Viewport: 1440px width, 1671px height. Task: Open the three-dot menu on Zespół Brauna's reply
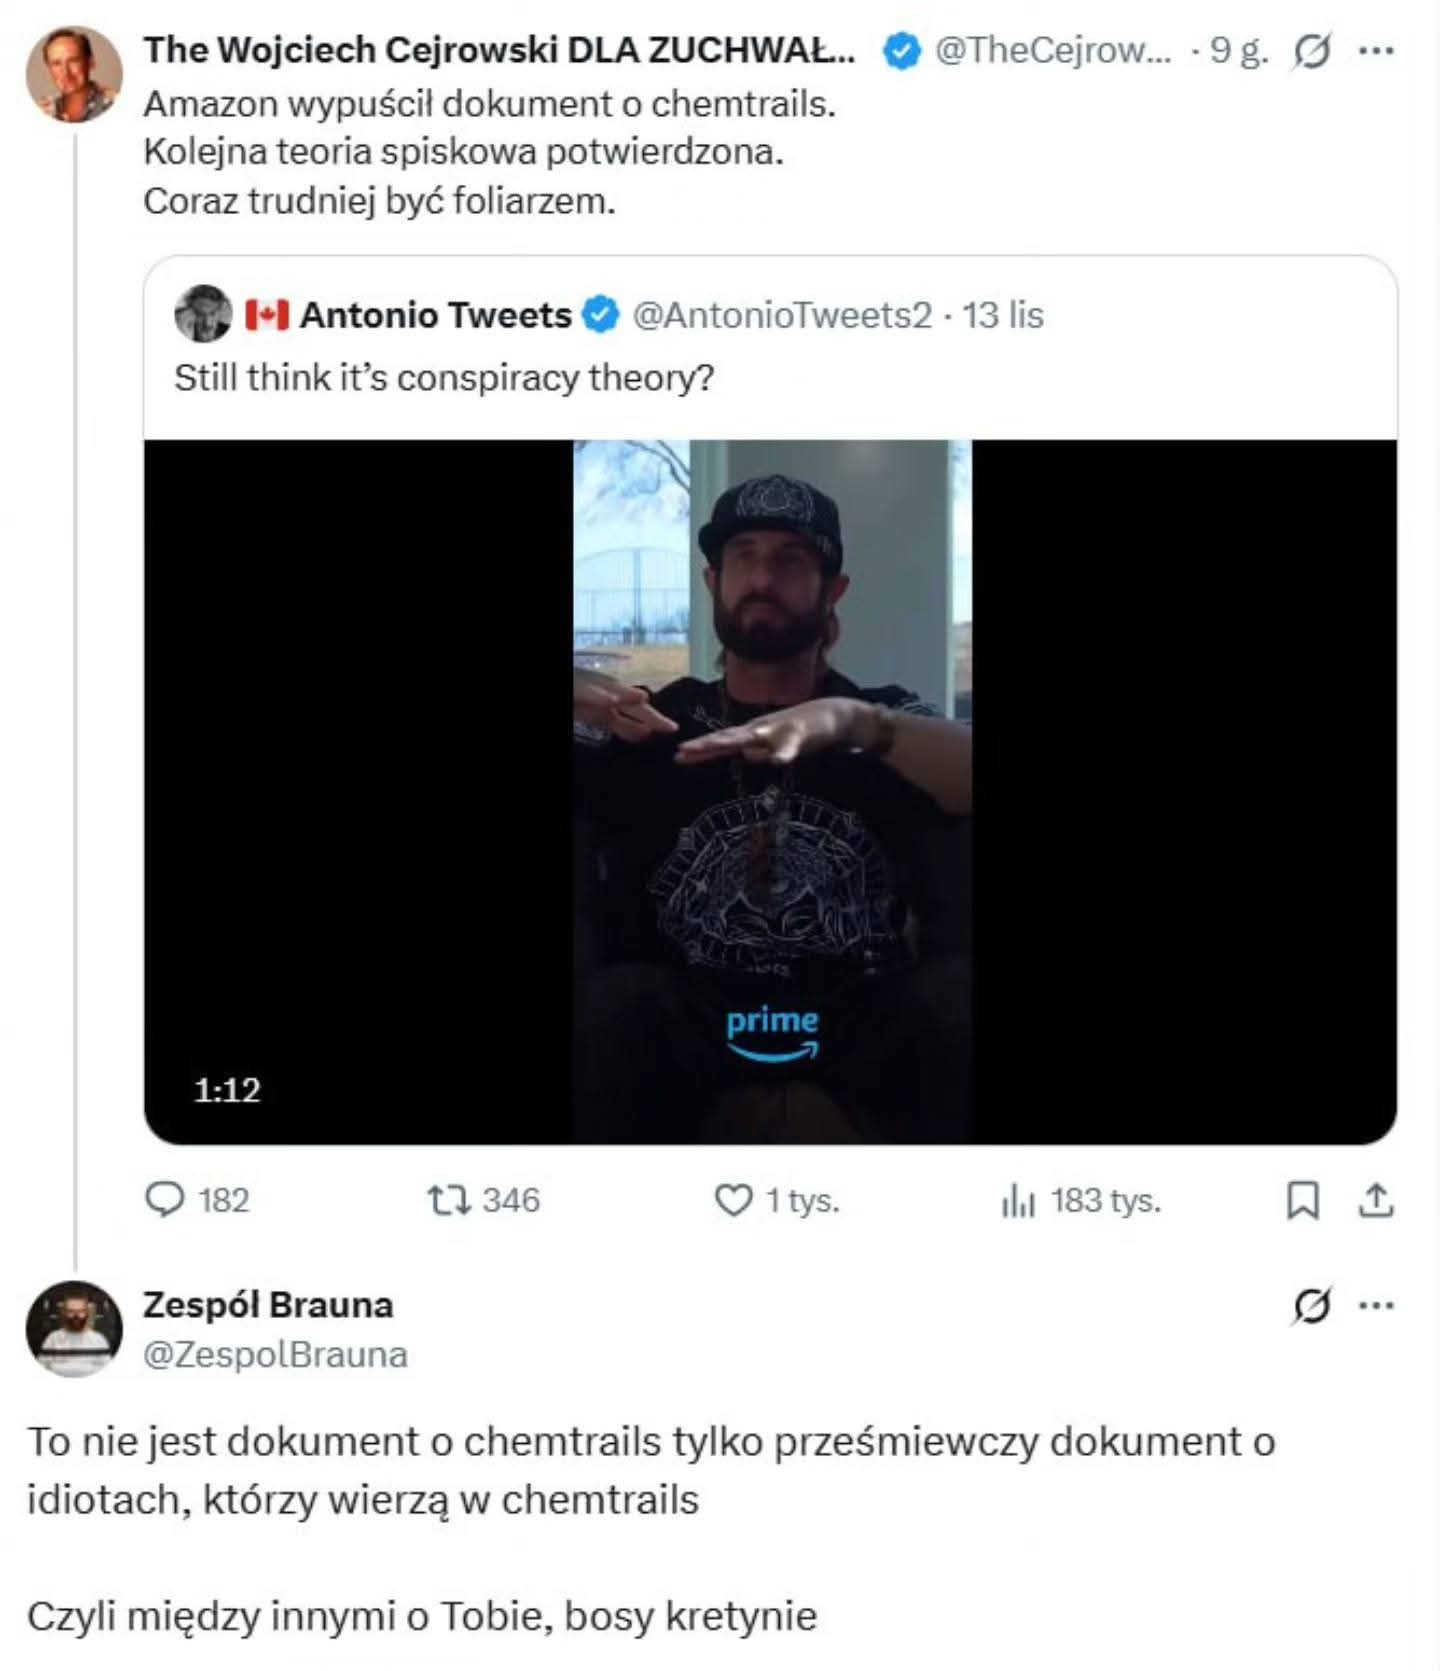pyautogui.click(x=1377, y=1304)
